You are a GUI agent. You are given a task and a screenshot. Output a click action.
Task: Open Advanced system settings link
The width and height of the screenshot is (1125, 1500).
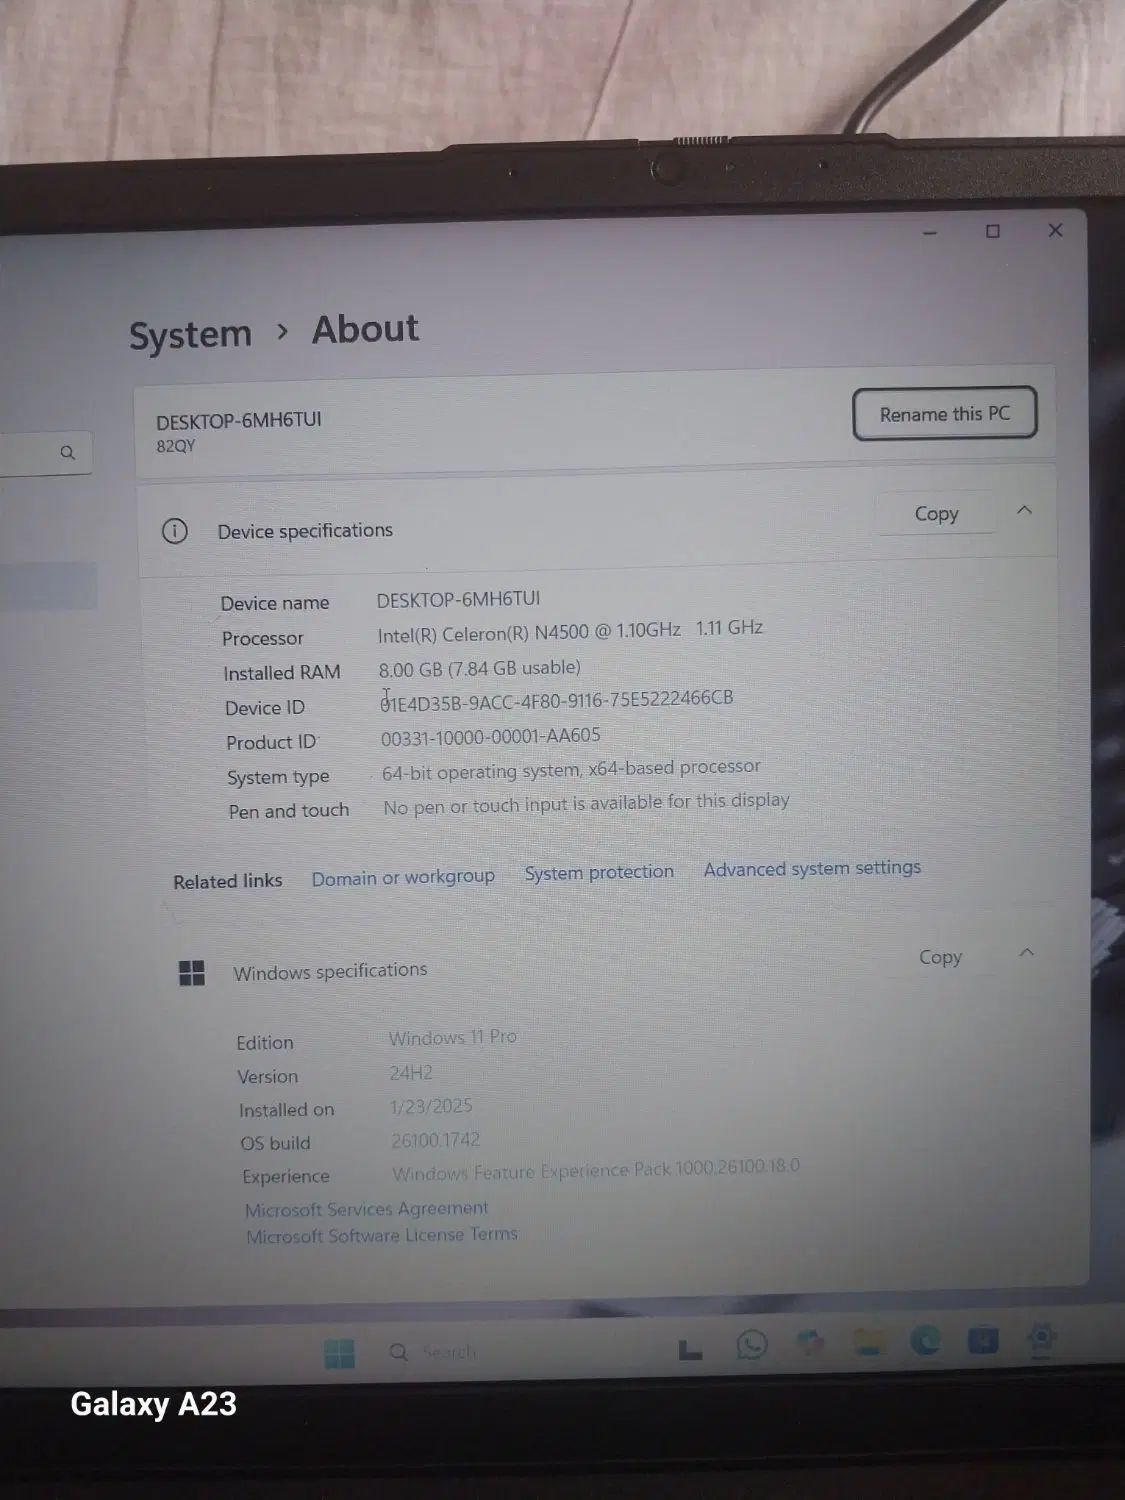tap(812, 868)
